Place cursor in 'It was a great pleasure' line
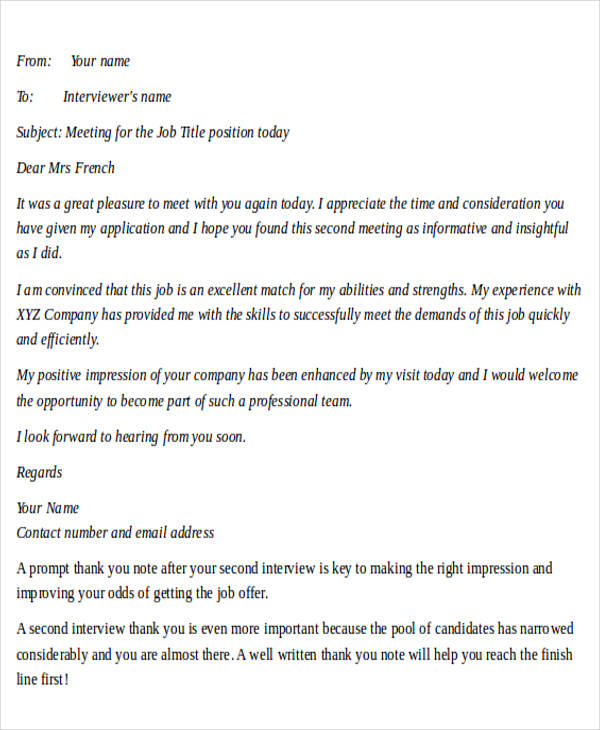Image resolution: width=600 pixels, height=730 pixels. [290, 204]
